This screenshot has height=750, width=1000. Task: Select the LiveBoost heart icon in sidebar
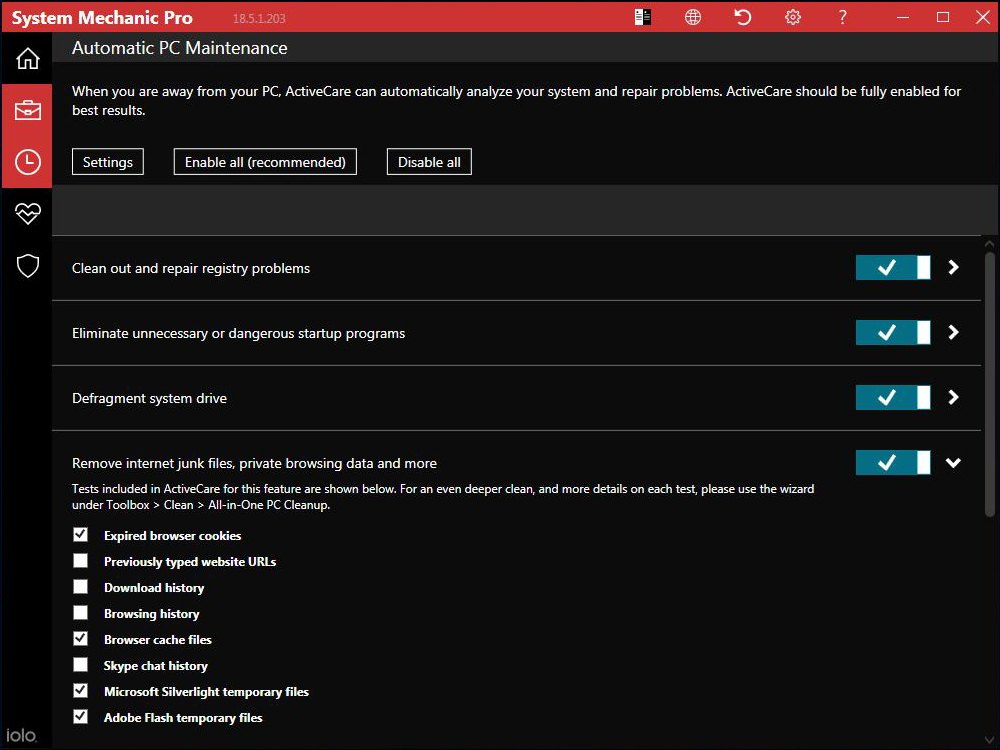(x=26, y=213)
